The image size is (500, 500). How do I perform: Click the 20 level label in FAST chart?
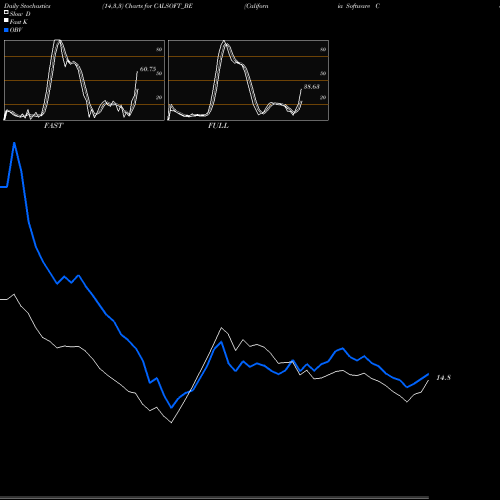[159, 97]
